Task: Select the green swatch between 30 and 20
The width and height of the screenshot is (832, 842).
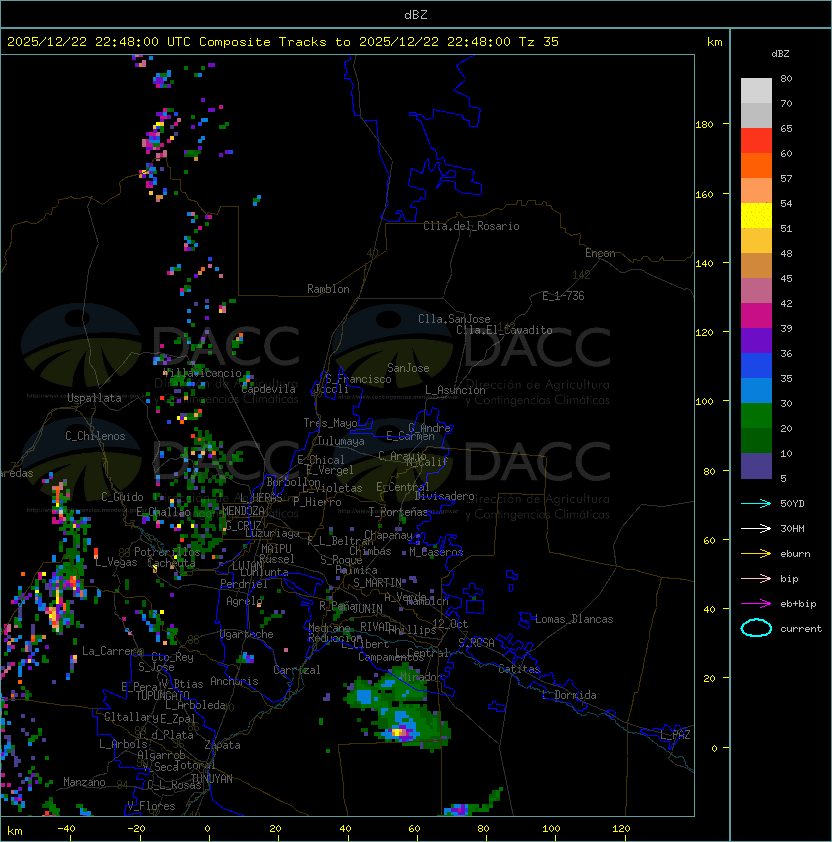Action: (756, 416)
